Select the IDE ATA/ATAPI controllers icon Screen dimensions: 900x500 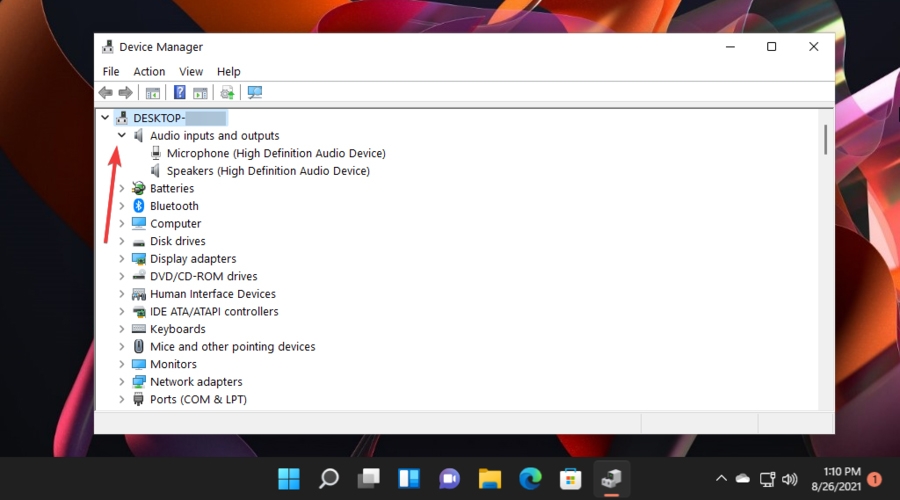click(138, 312)
